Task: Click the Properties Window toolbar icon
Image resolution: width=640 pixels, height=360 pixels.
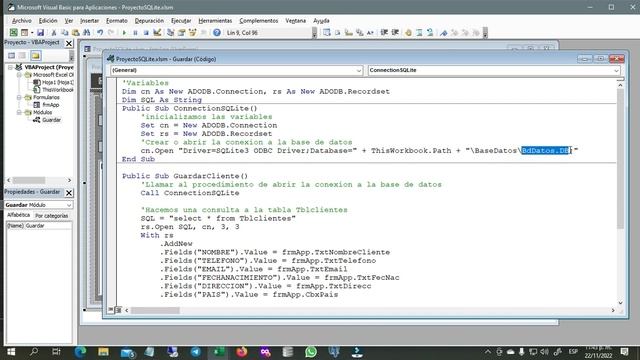Action: pyautogui.click(x=181, y=33)
